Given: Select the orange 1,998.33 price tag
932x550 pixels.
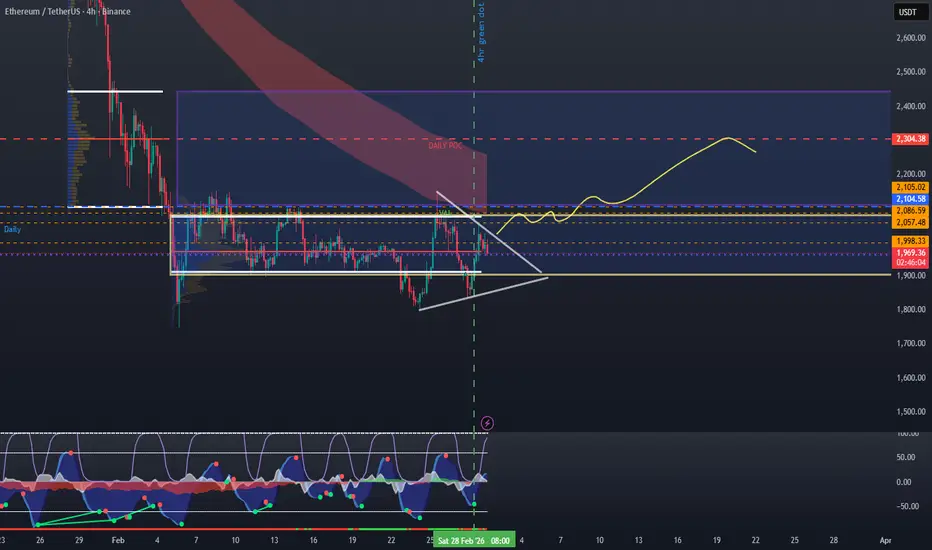Looking at the screenshot, I should click(x=911, y=241).
